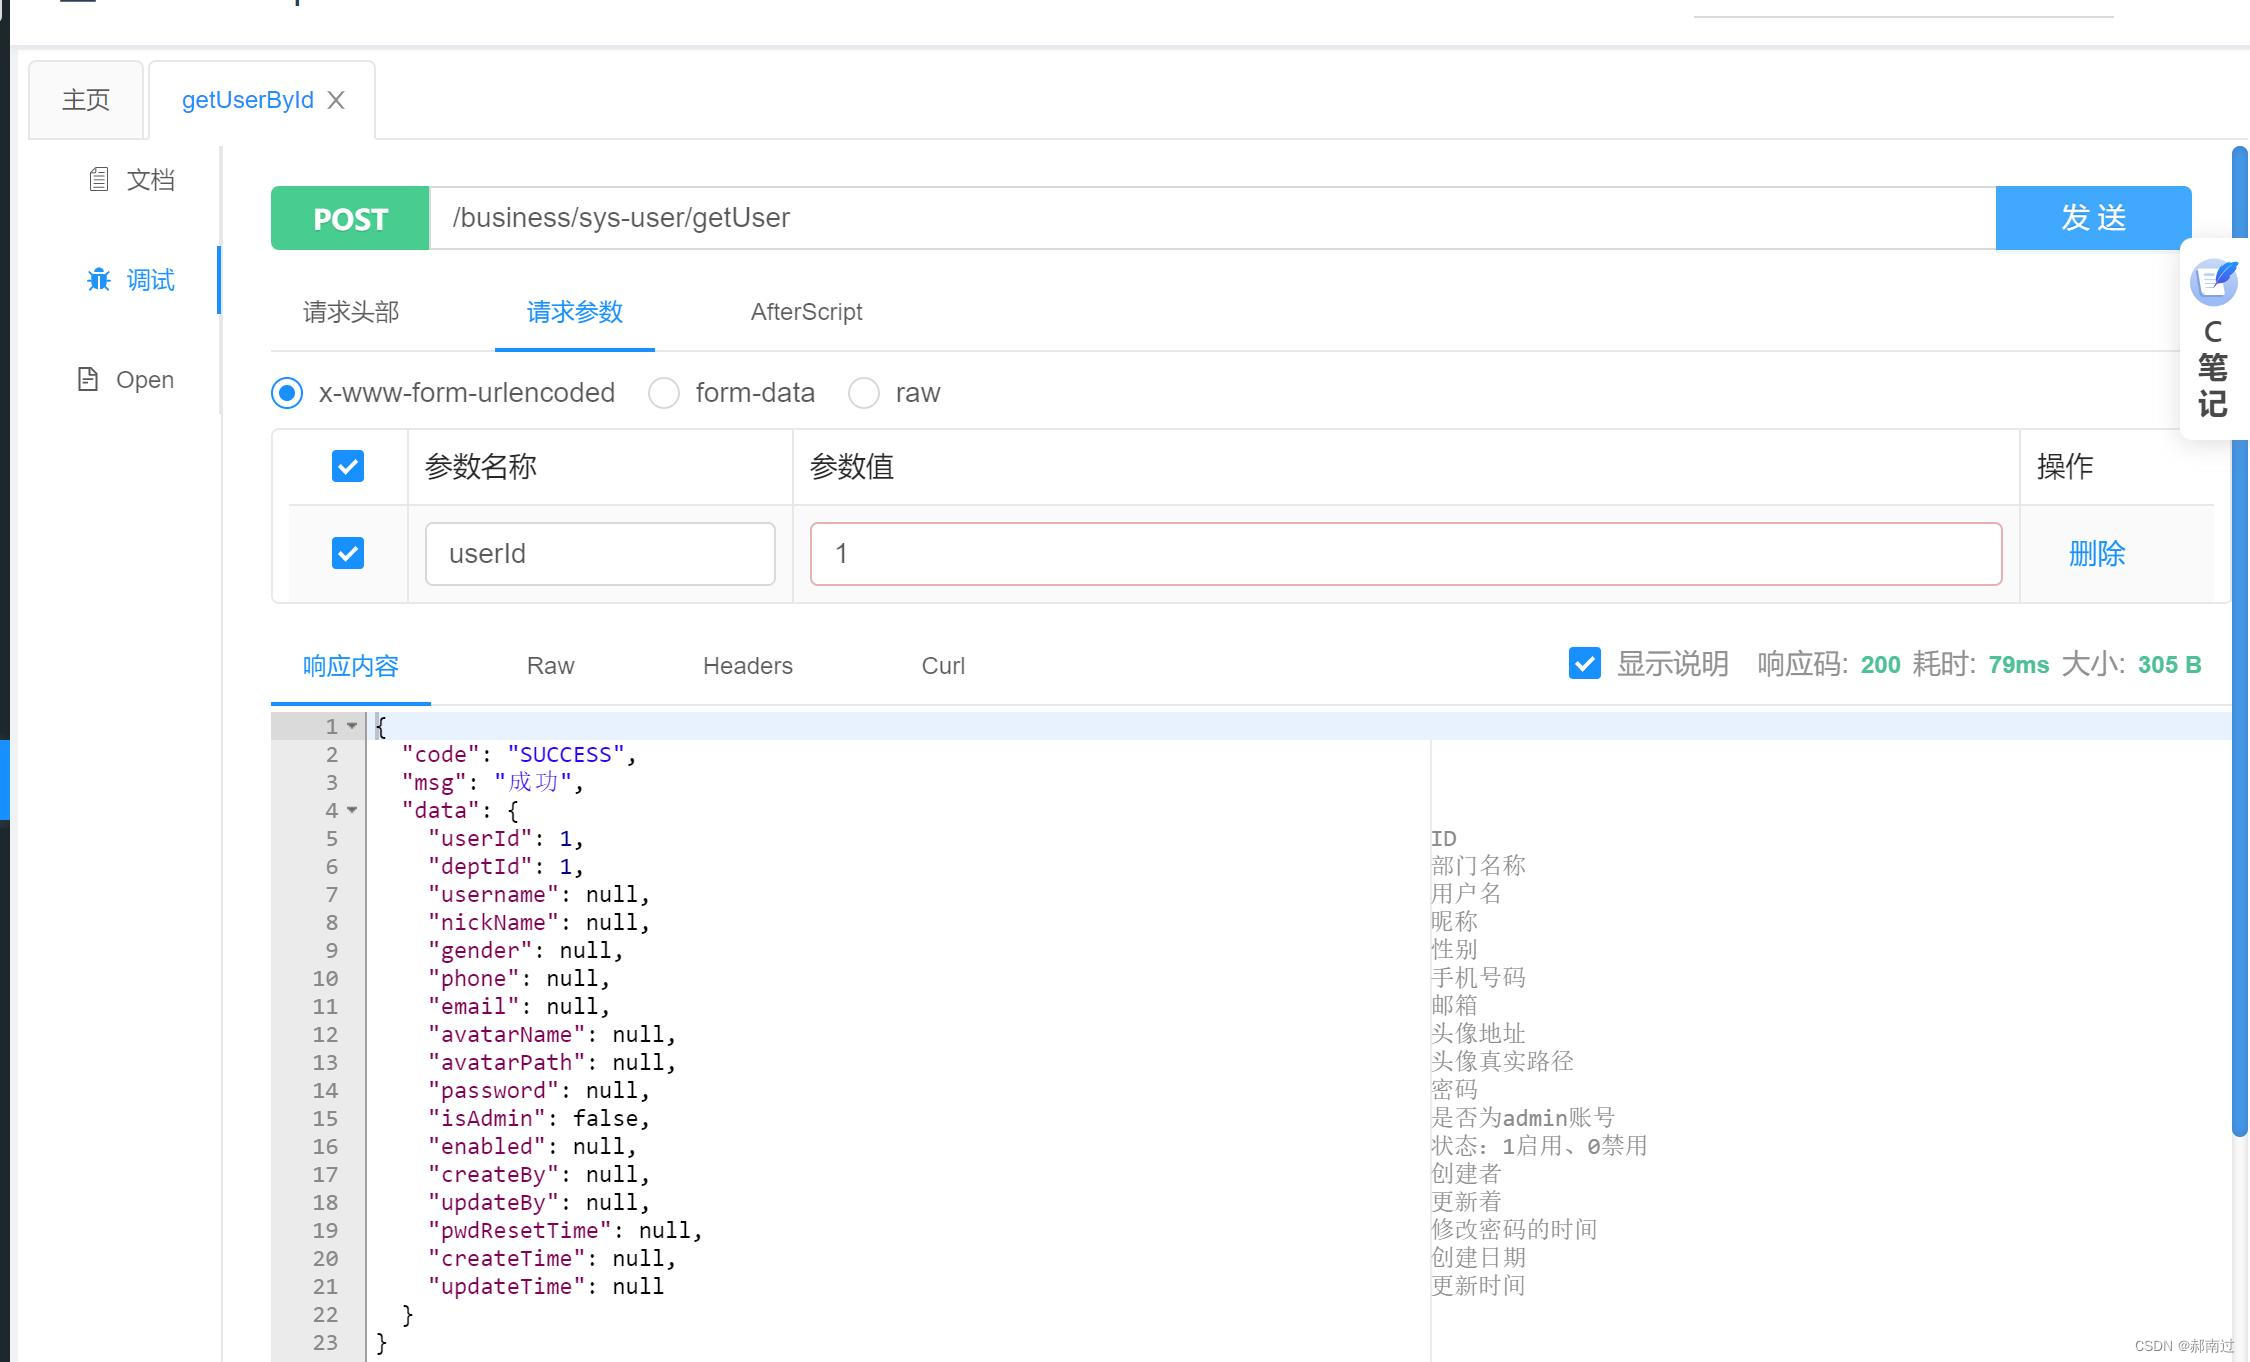This screenshot has height=1362, width=2250.
Task: Open the AfterScript tab
Action: pos(806,312)
